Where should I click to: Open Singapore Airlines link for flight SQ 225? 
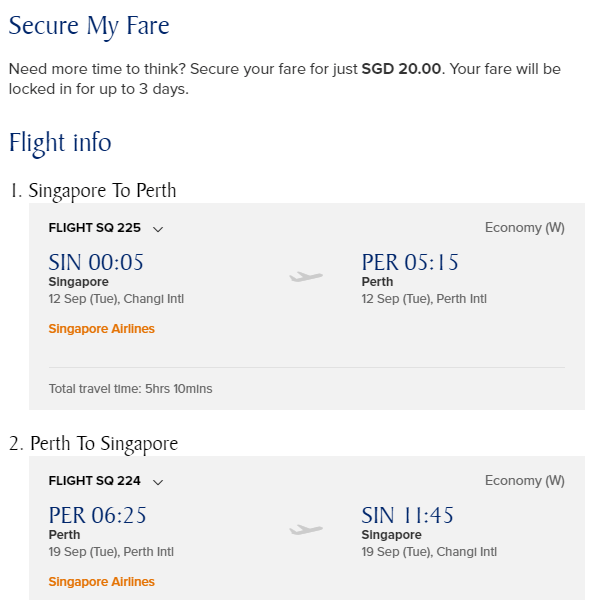tap(101, 329)
